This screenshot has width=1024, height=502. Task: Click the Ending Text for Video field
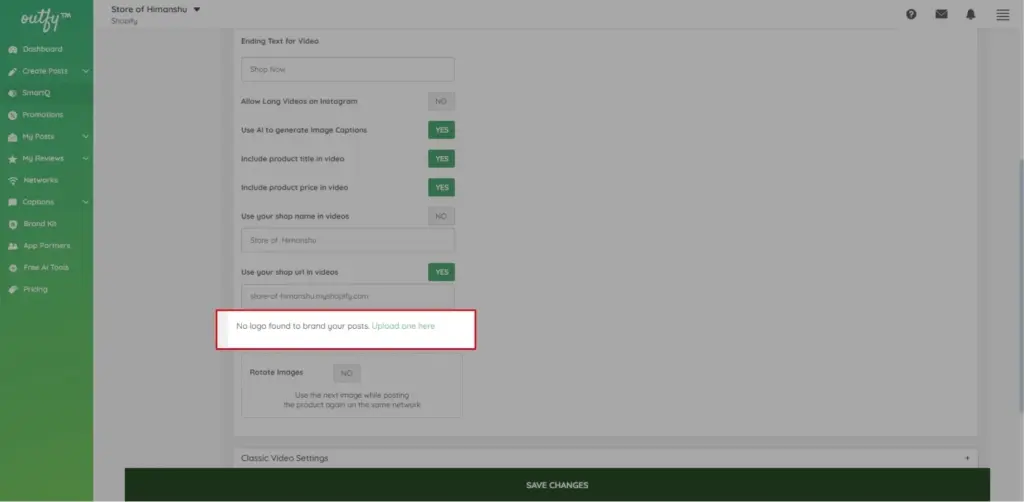point(347,69)
